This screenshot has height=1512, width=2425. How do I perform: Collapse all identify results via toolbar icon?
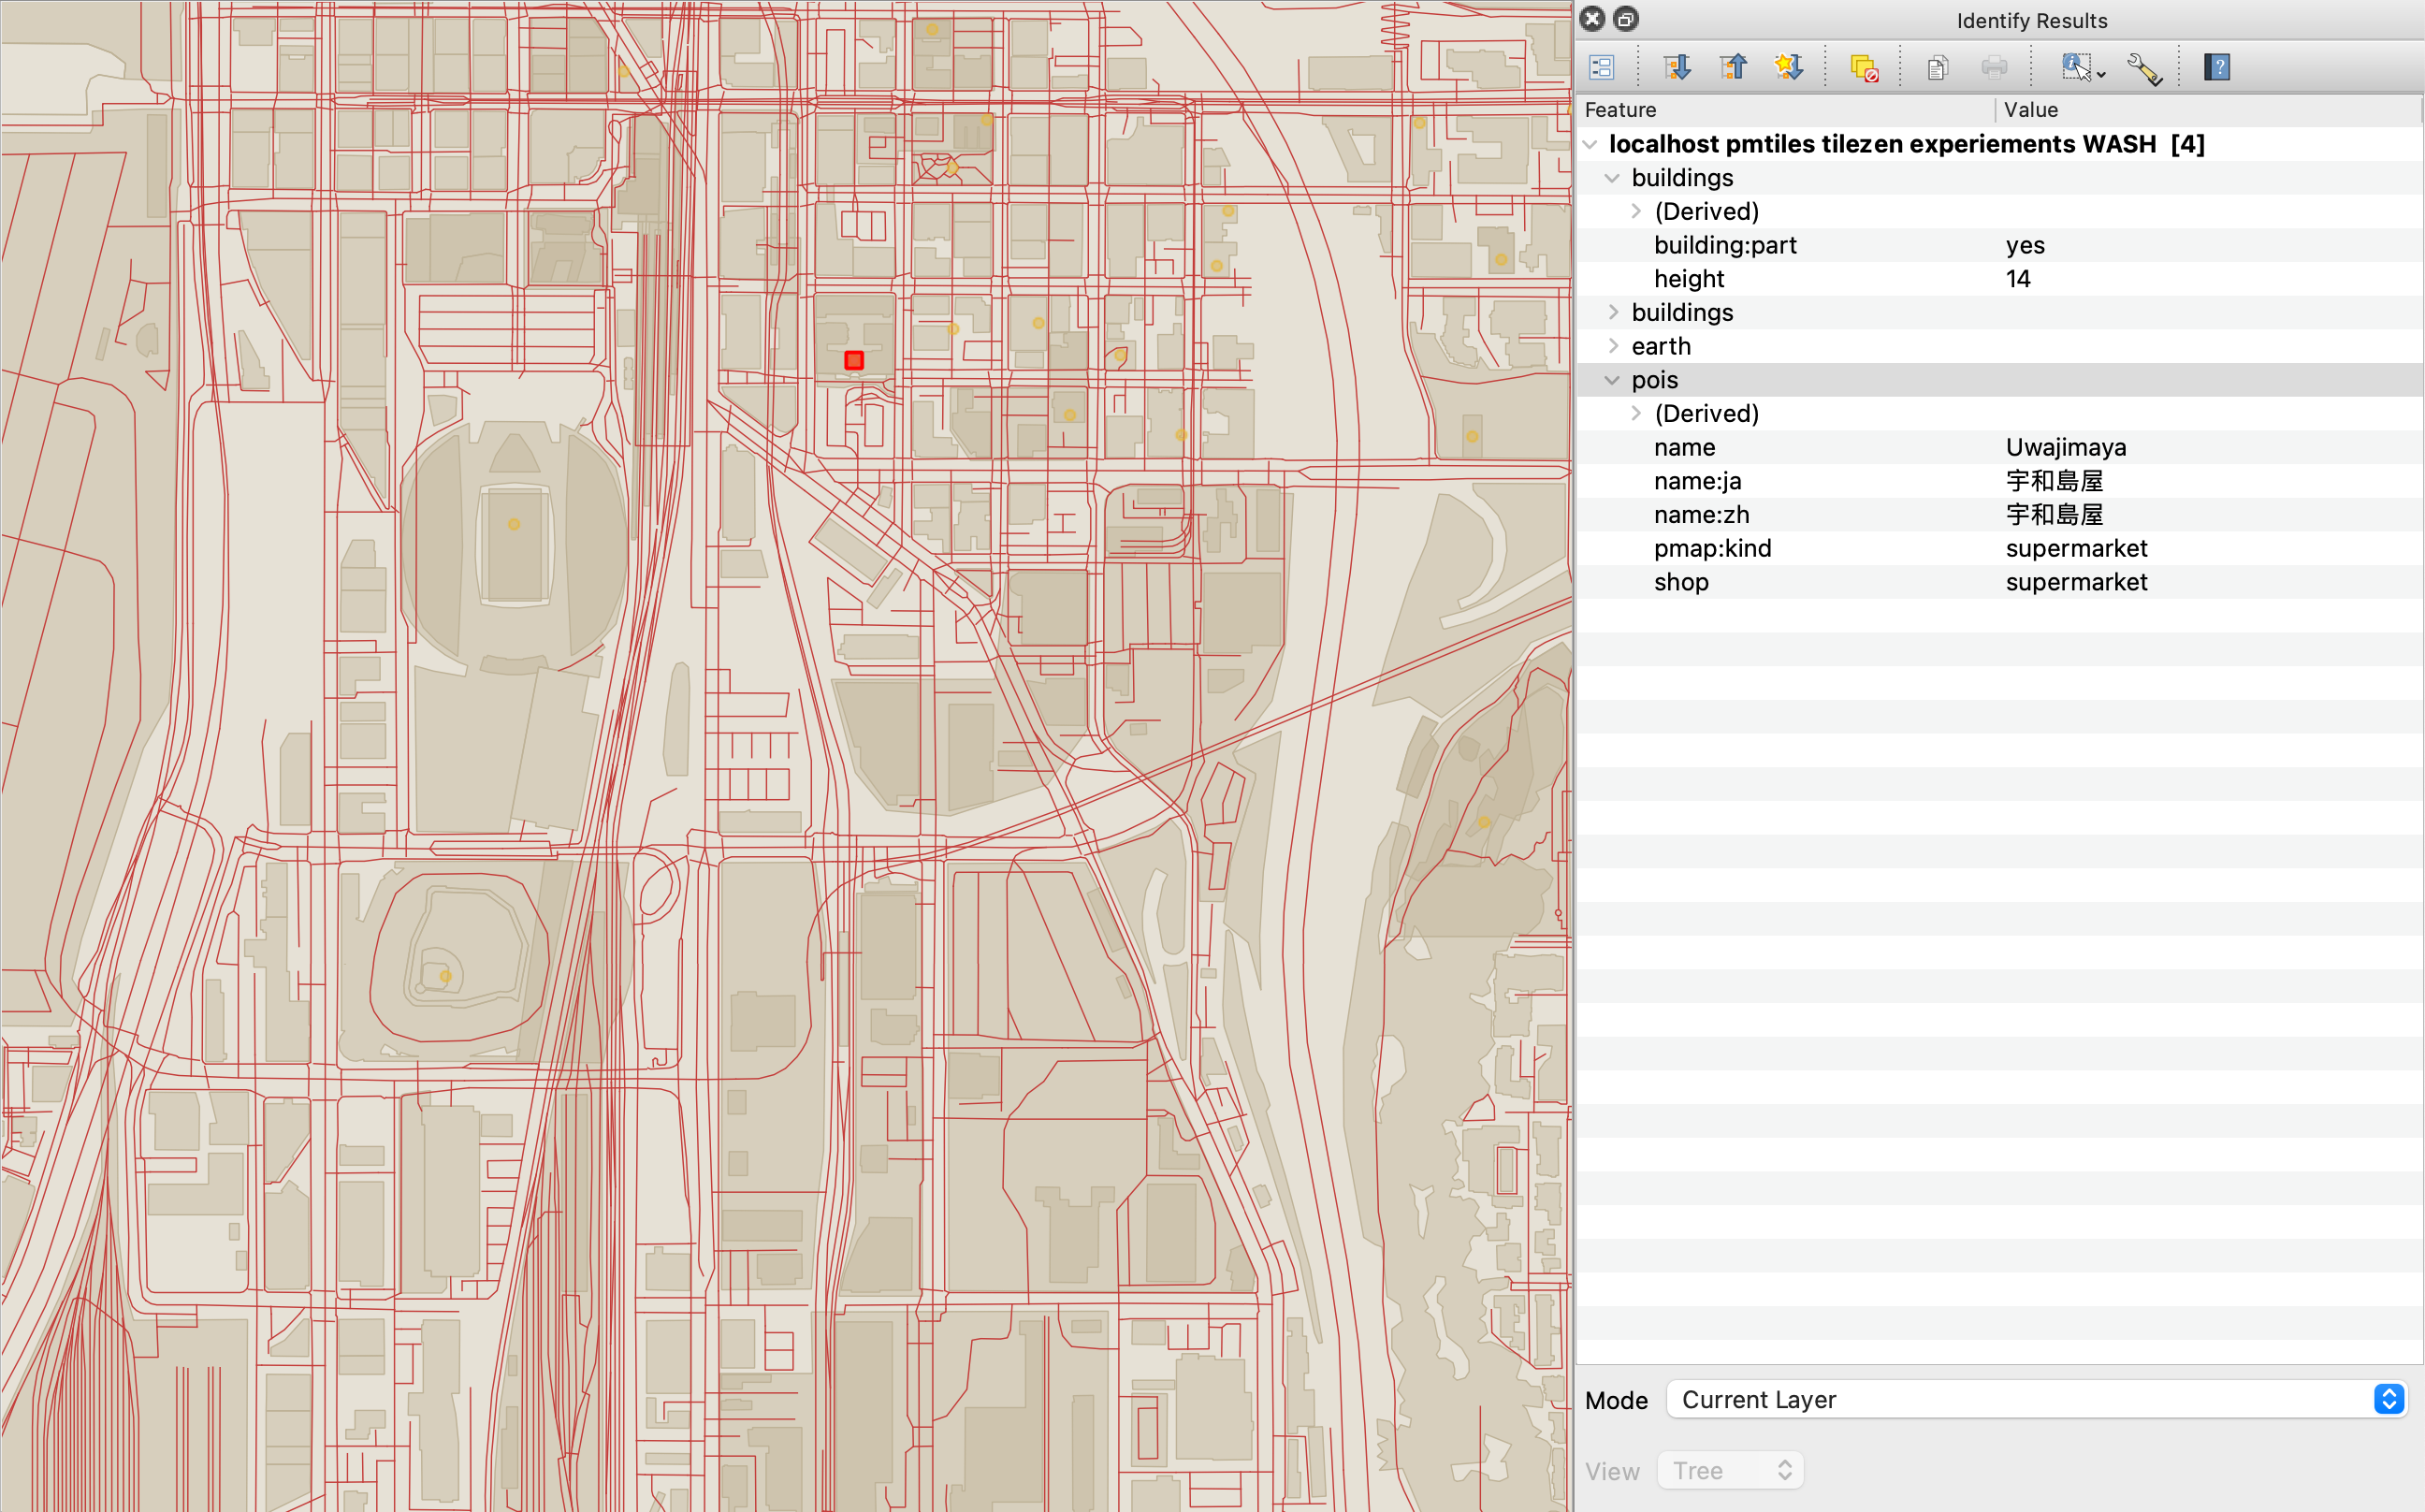point(1734,67)
